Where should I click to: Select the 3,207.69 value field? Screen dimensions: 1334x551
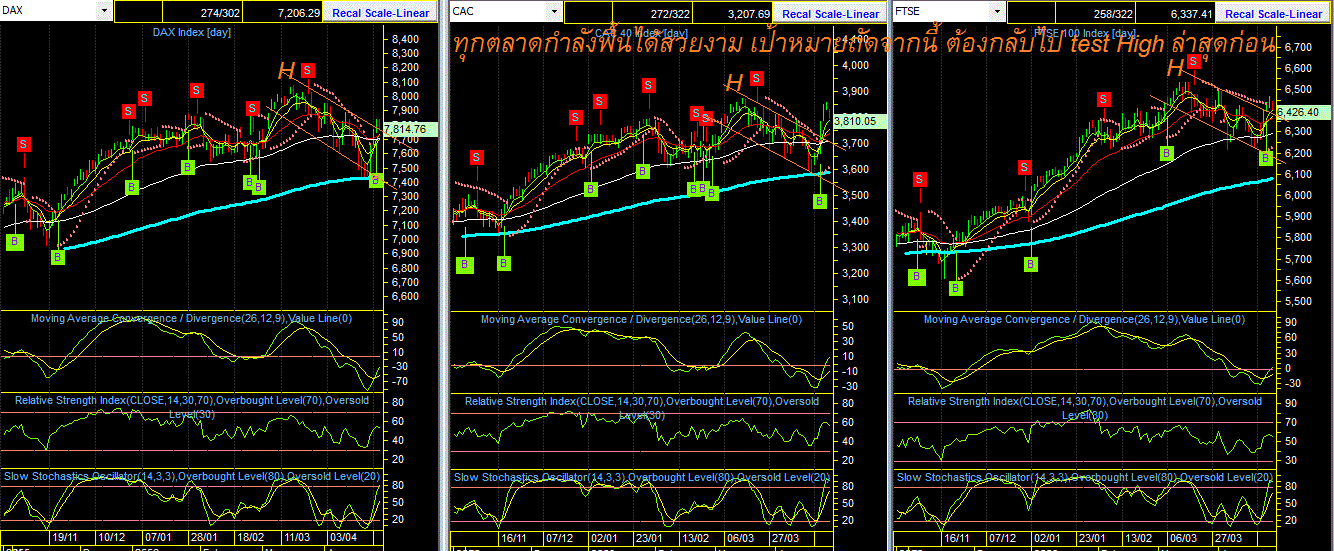[733, 13]
